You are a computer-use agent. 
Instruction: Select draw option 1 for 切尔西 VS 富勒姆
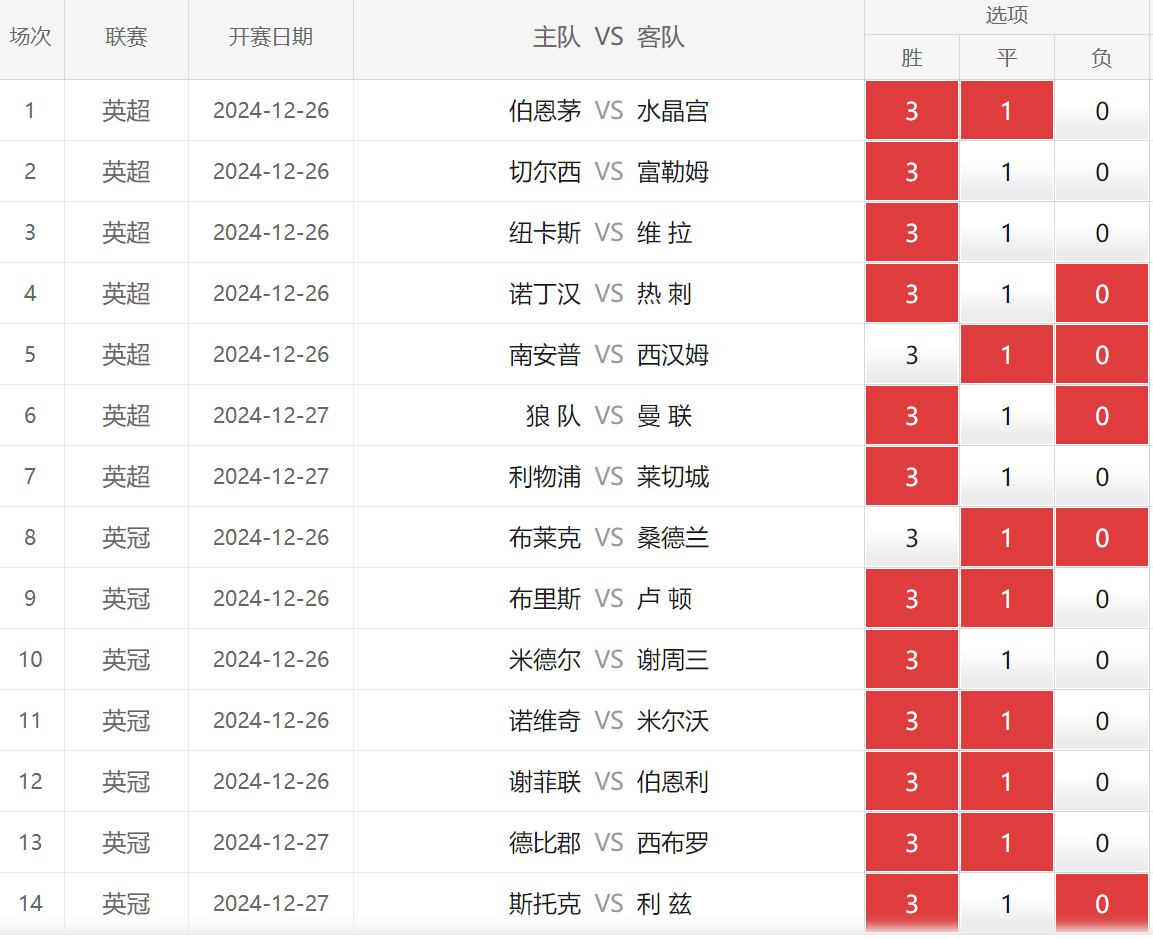click(1007, 171)
